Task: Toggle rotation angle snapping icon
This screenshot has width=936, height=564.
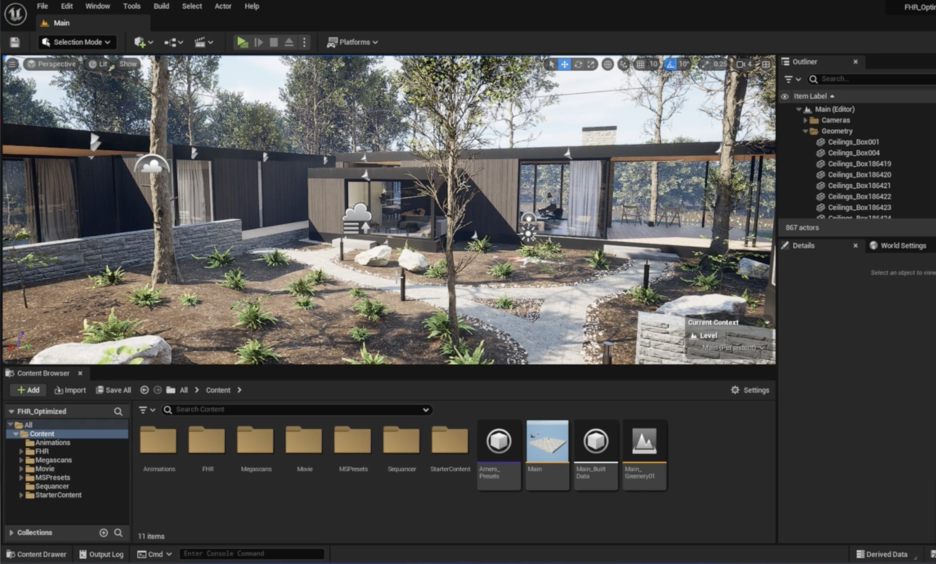Action: 670,64
